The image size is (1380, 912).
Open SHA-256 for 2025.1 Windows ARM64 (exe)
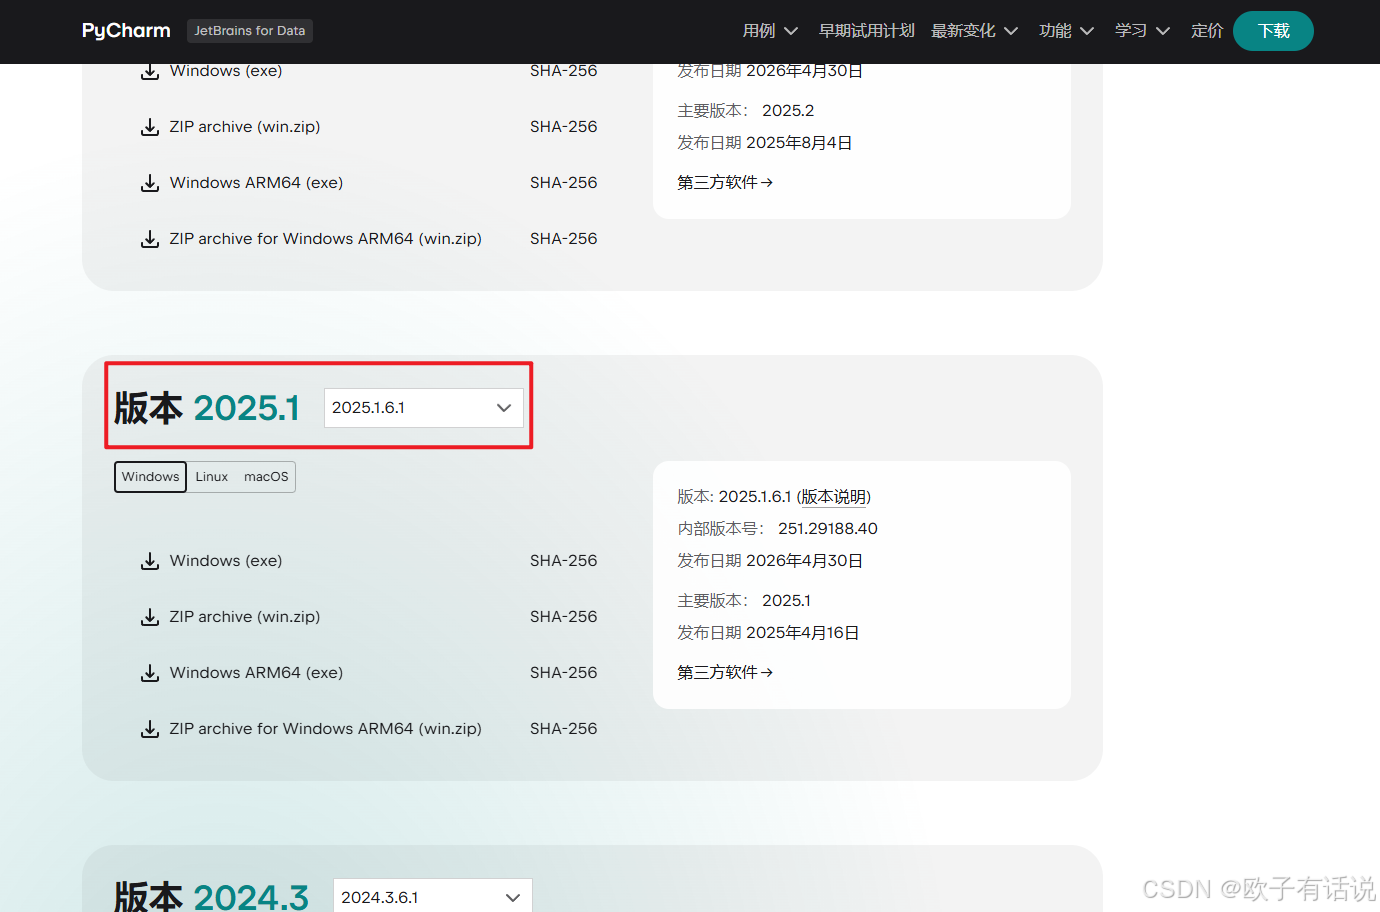[564, 673]
